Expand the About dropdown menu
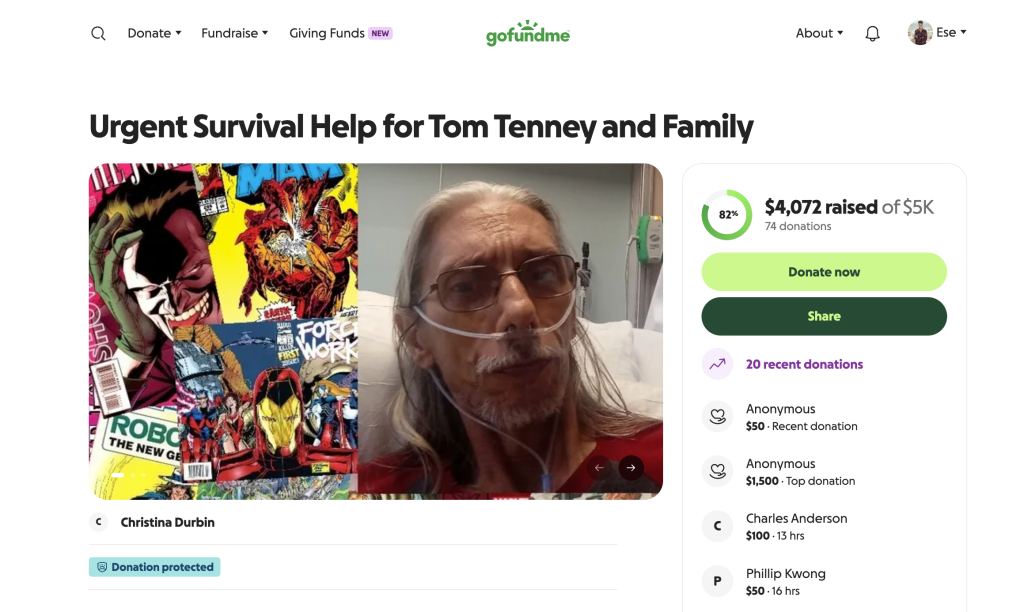This screenshot has width=1024, height=612. coord(819,33)
